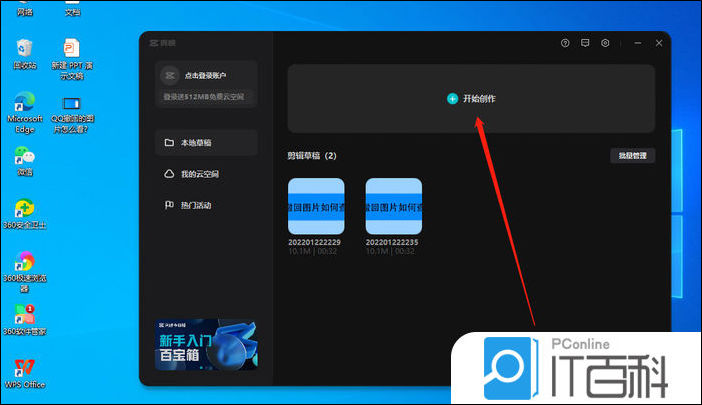Screen dimensions: 702x405
Task: Click the account avatar to log in
Action: click(170, 76)
